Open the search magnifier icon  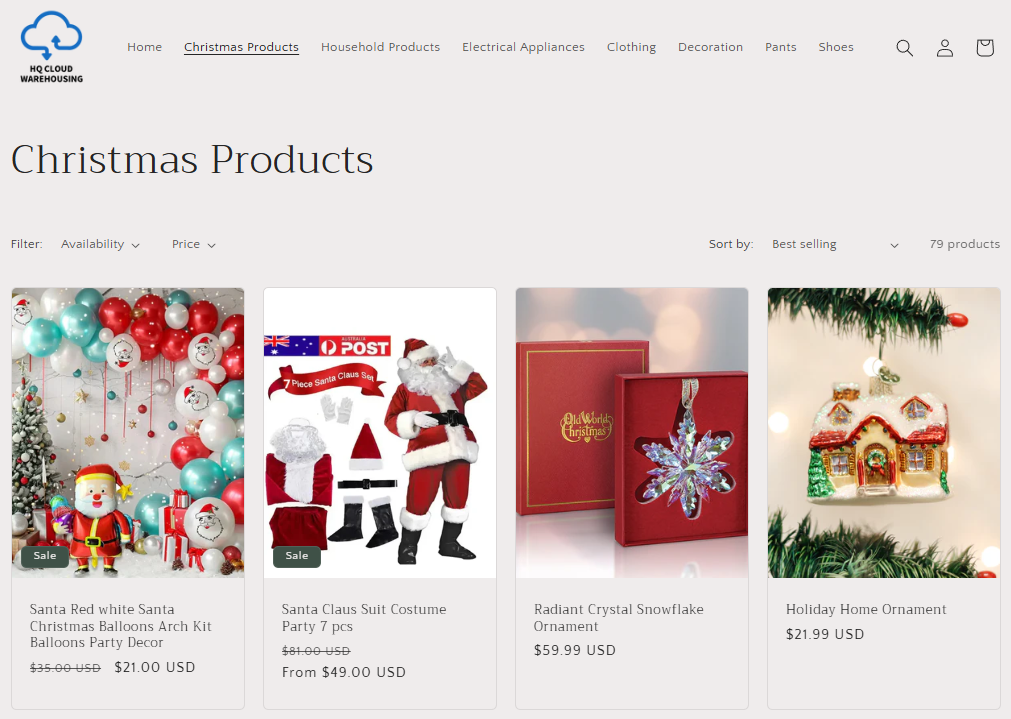[905, 48]
